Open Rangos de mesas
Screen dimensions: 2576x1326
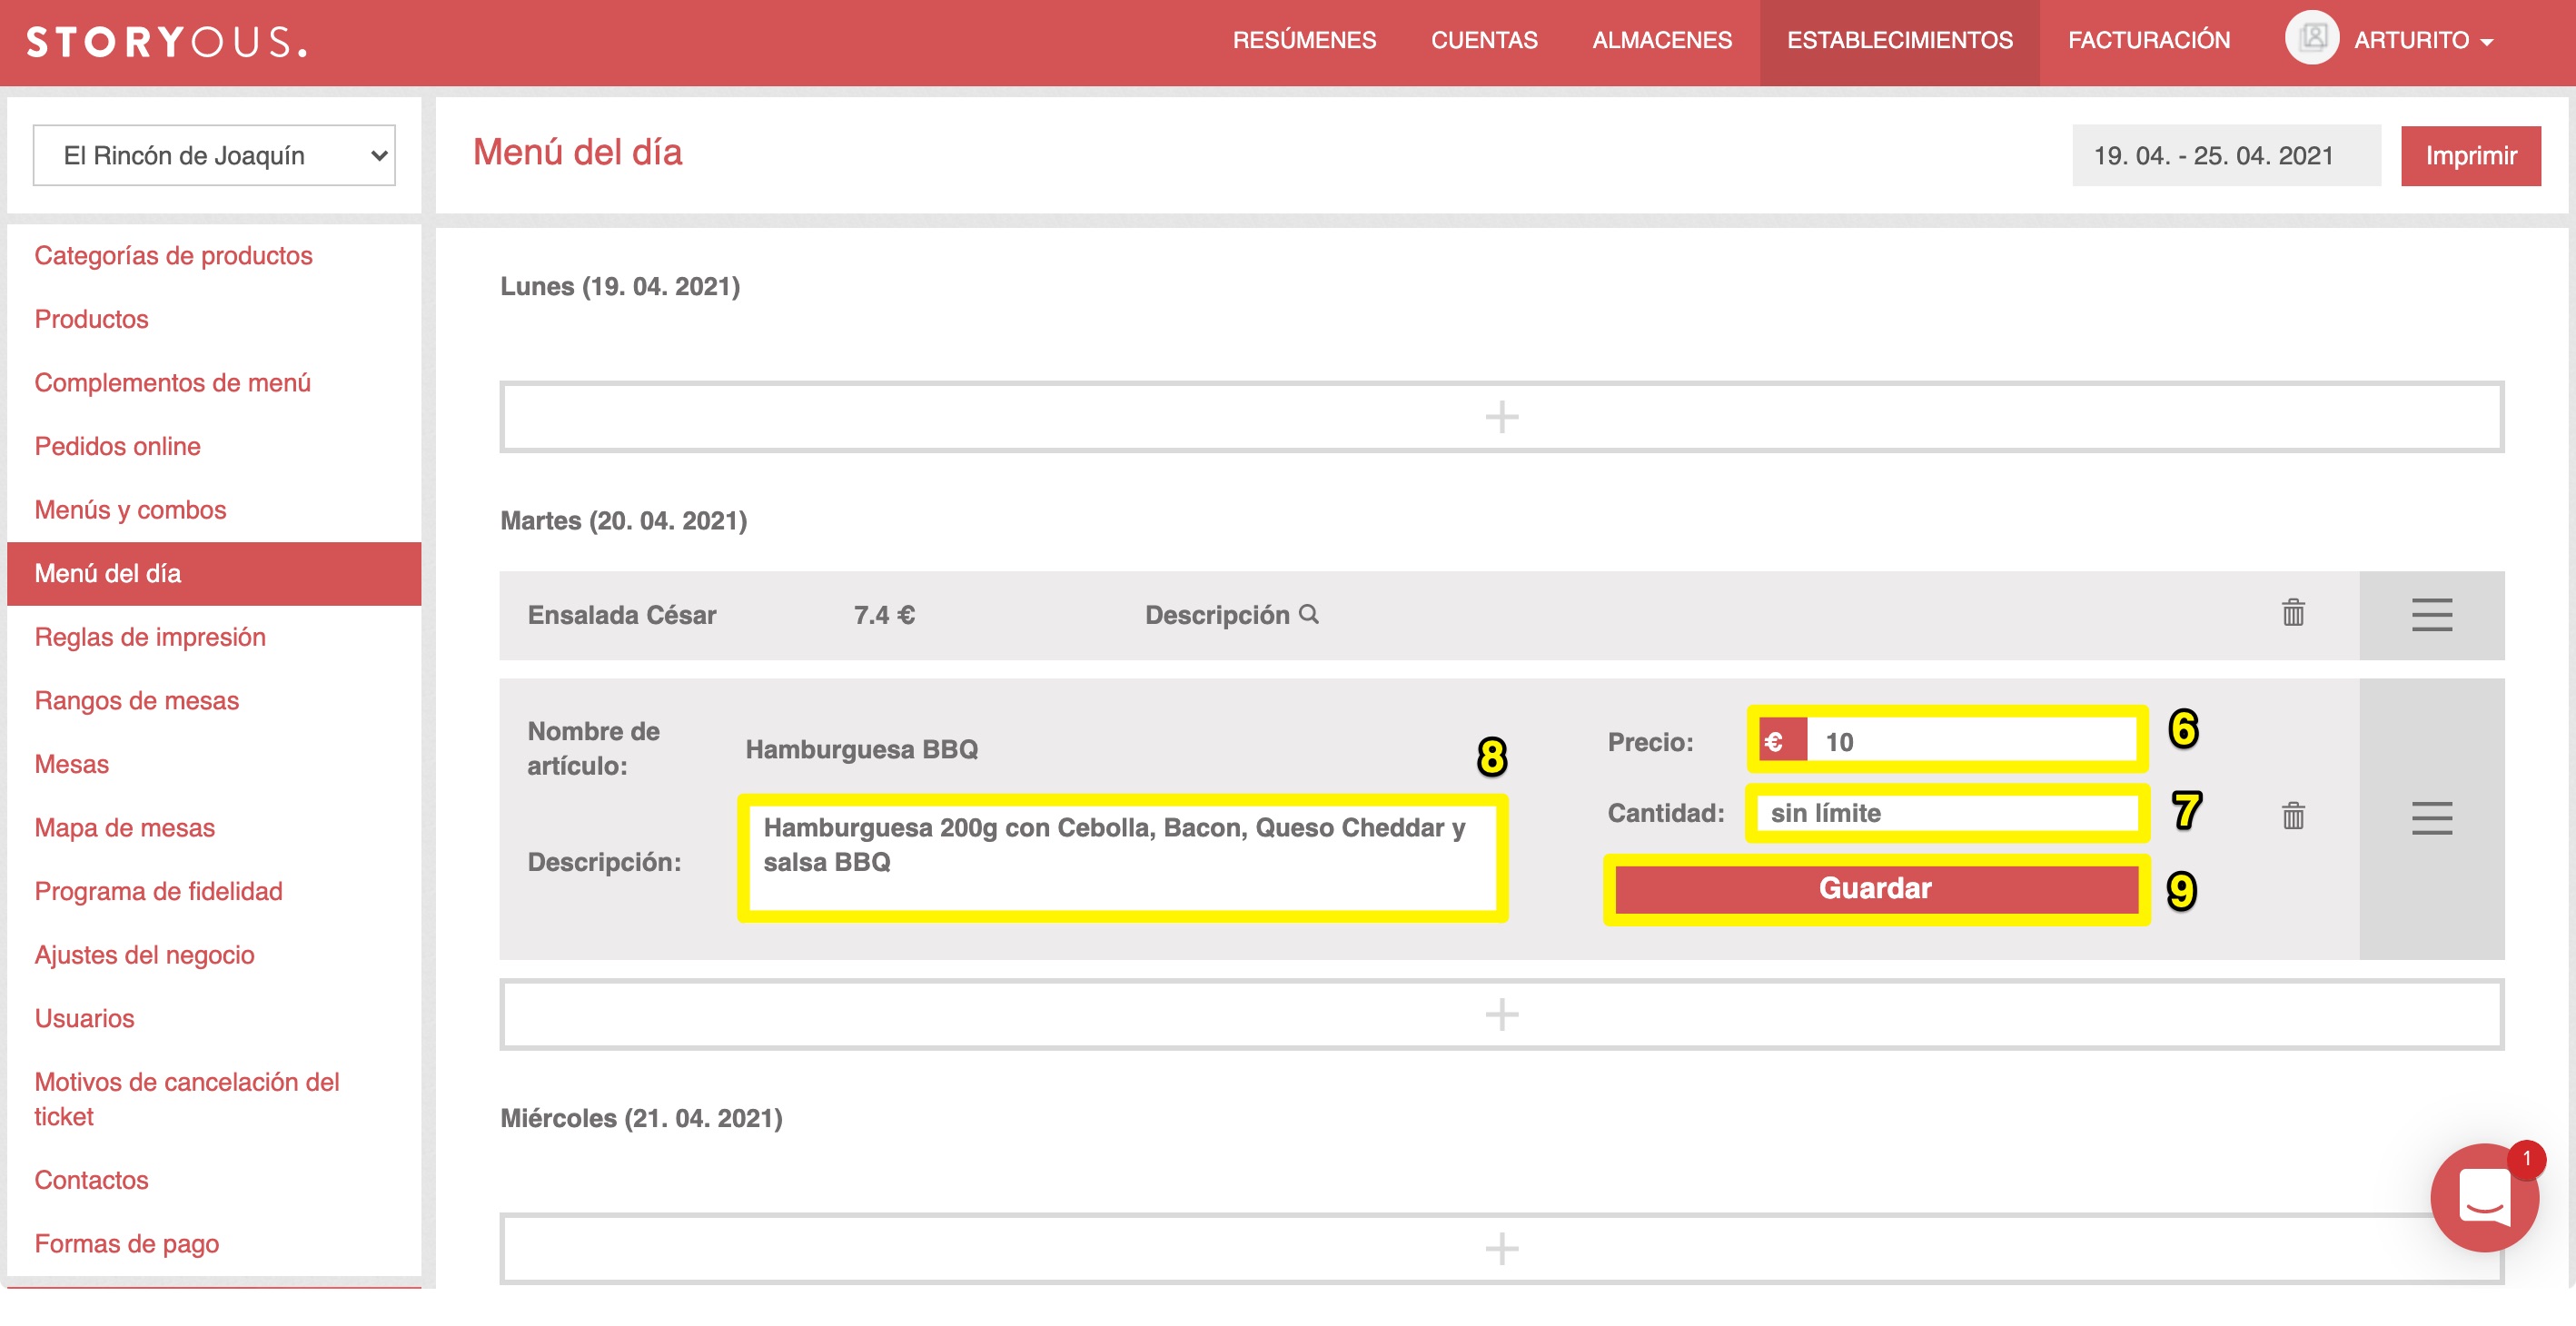(136, 700)
